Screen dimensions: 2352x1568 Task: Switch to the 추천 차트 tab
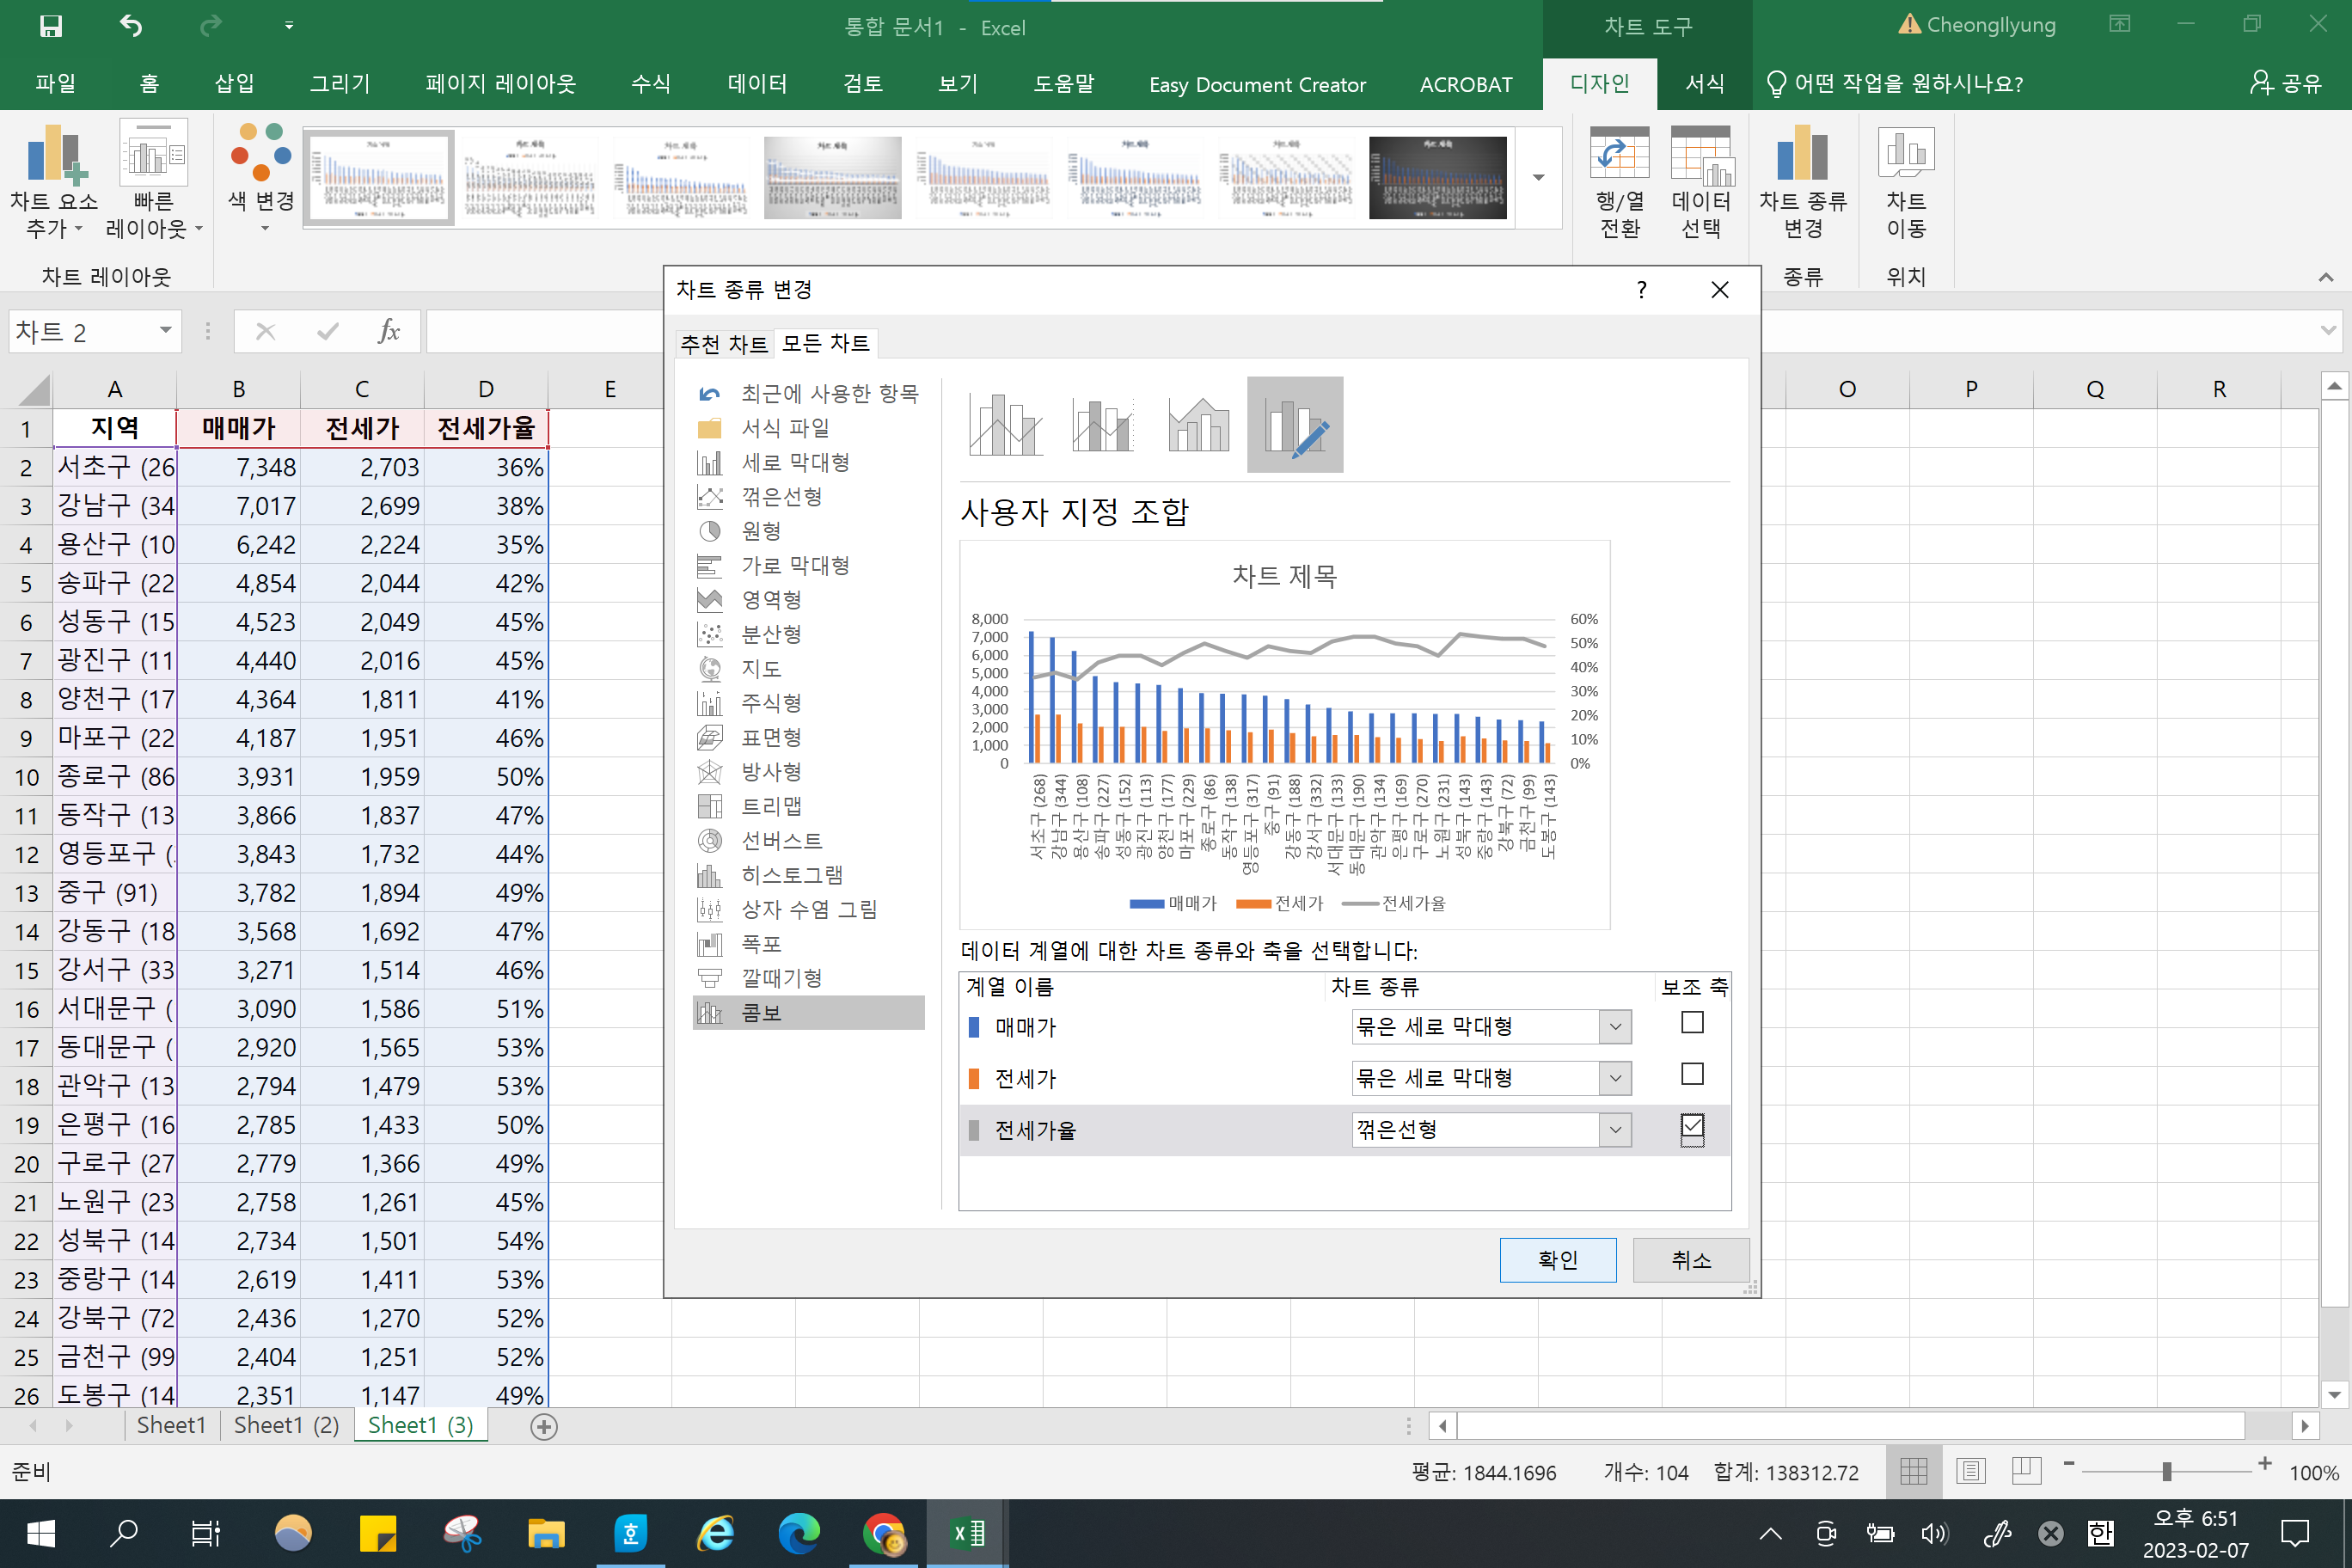[724, 344]
